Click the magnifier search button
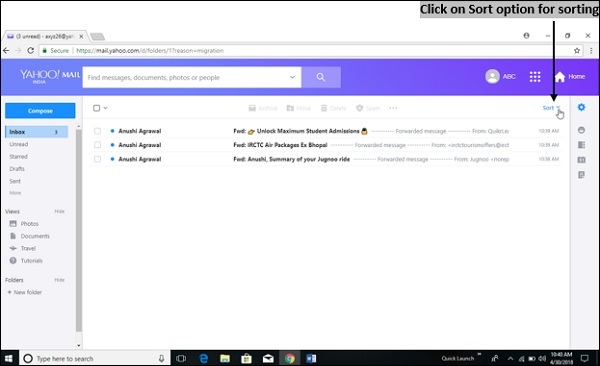The width and height of the screenshot is (600, 366). 321,77
